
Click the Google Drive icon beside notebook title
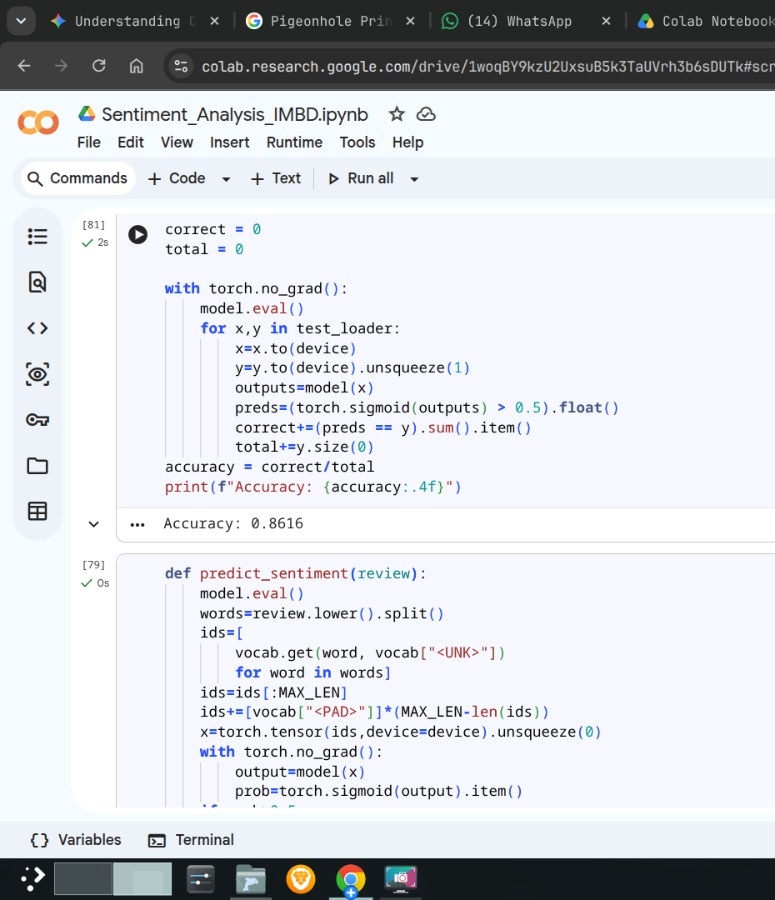coord(87,113)
